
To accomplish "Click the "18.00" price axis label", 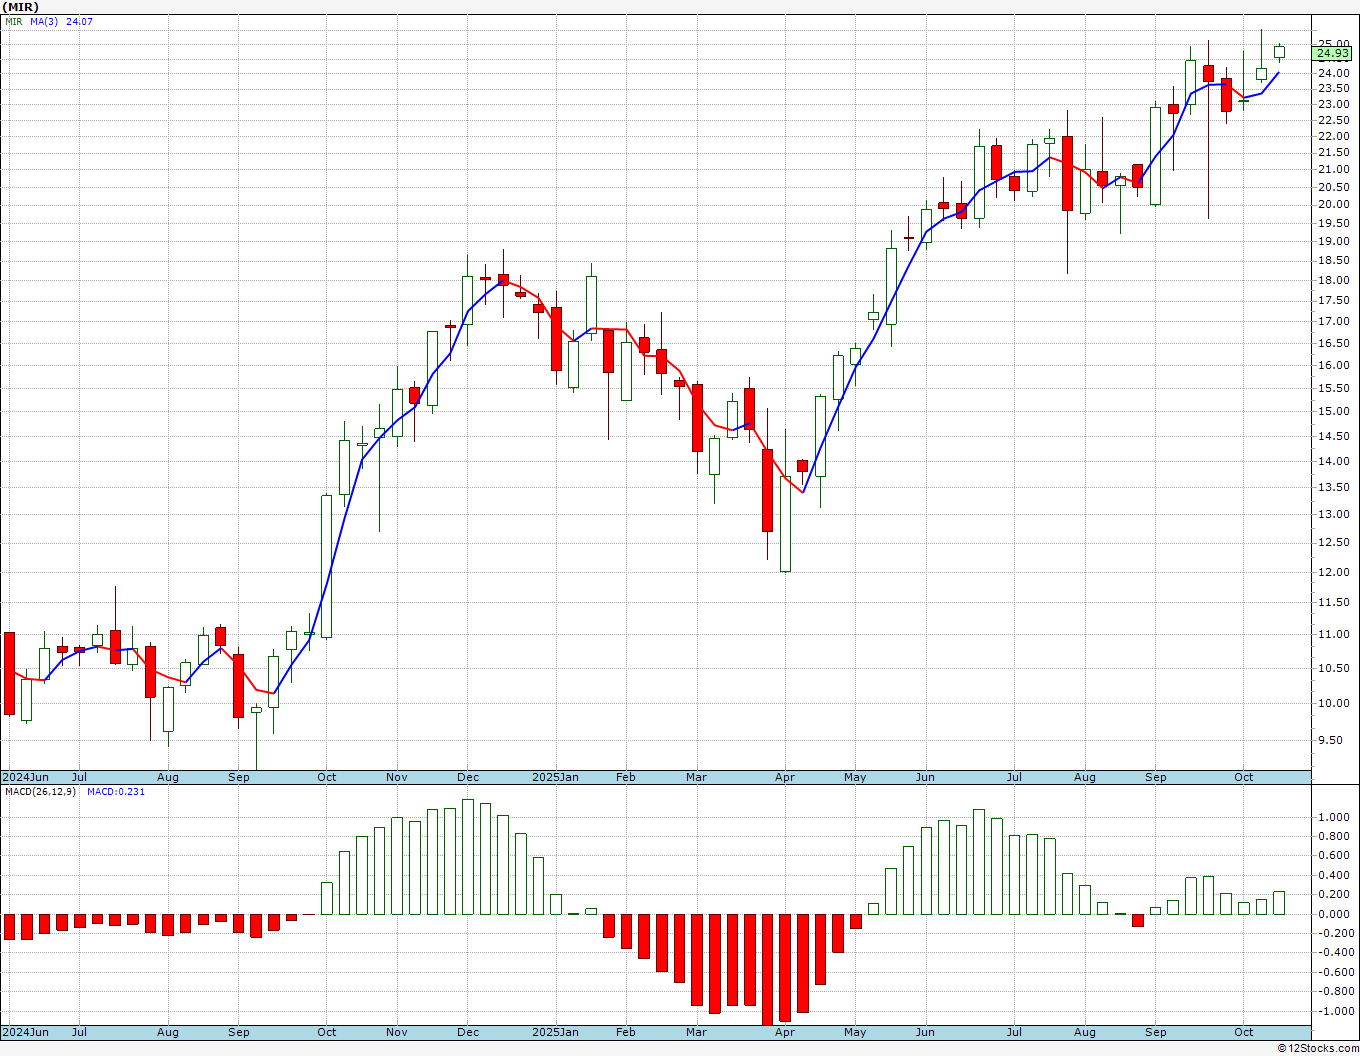I will 1333,281.
